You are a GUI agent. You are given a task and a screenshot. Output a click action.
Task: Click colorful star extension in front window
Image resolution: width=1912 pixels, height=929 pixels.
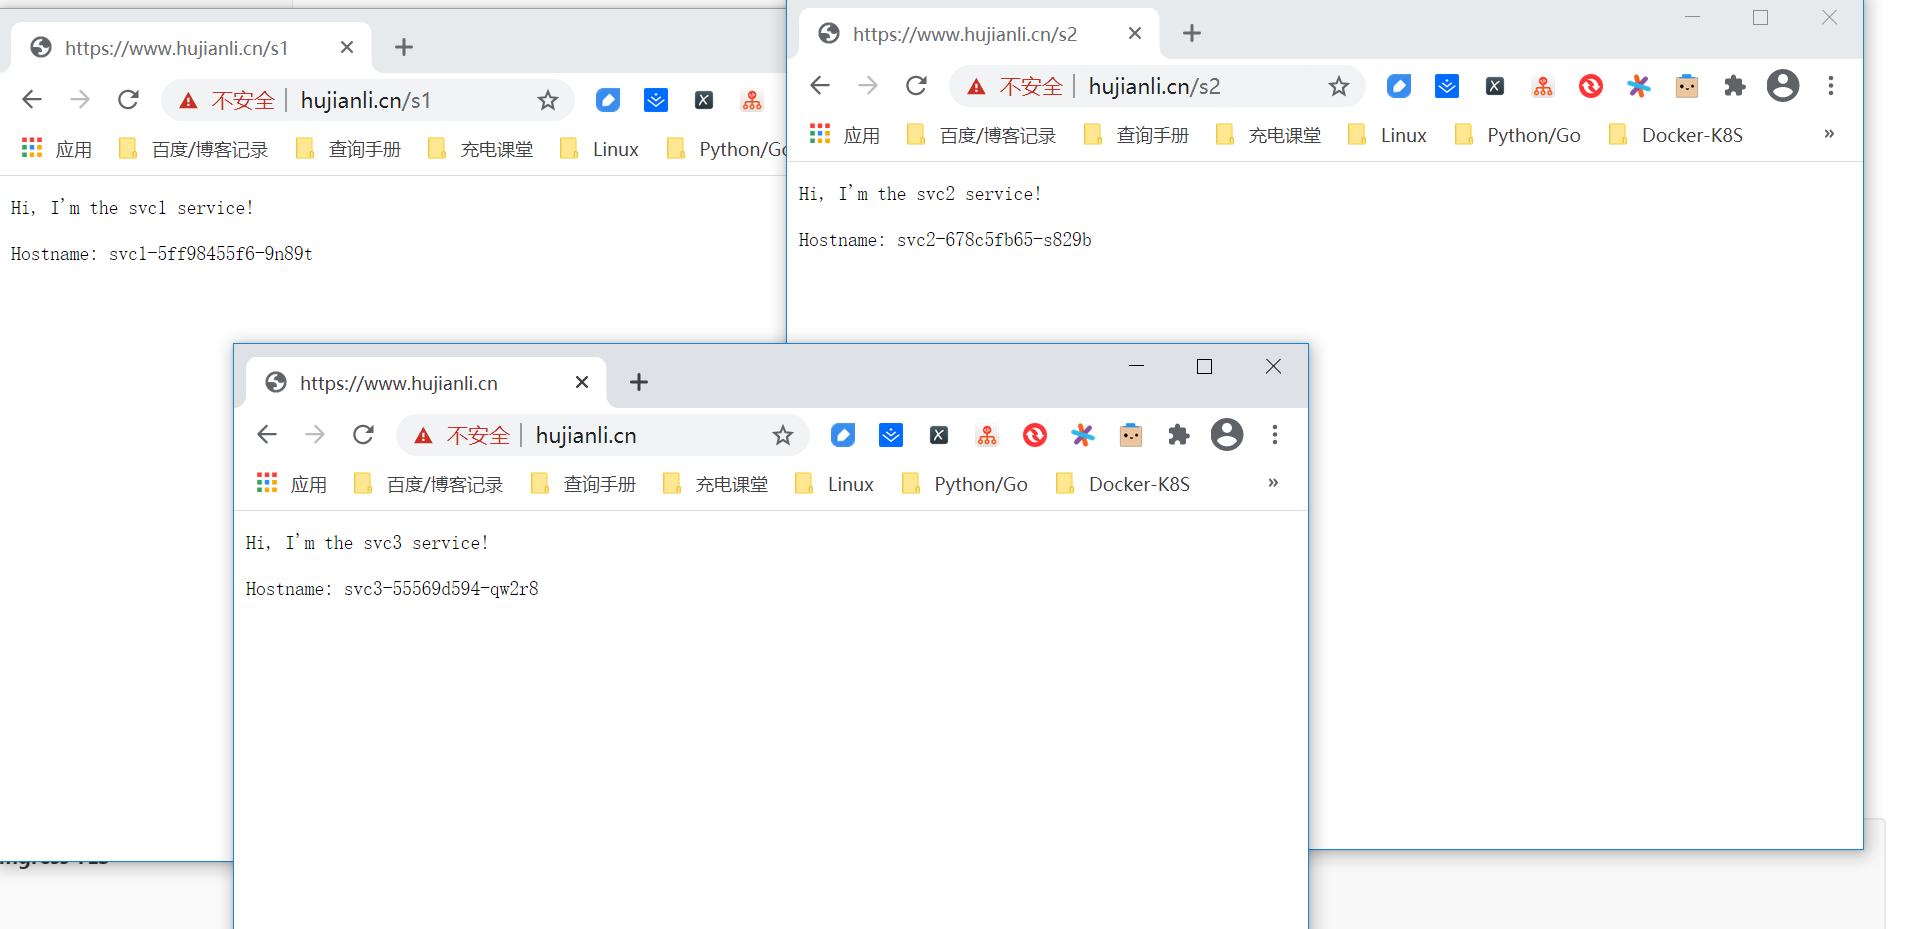[x=1083, y=435]
